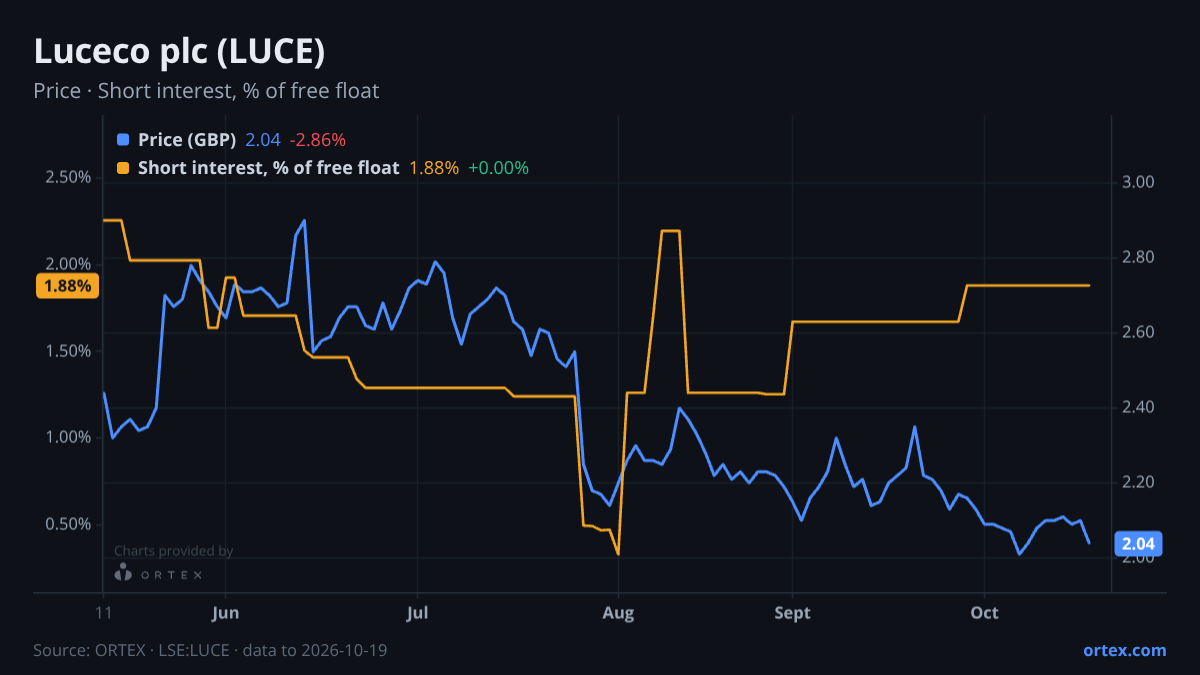This screenshot has width=1200, height=675.
Task: Click the +0.00% short interest change
Action: point(498,168)
